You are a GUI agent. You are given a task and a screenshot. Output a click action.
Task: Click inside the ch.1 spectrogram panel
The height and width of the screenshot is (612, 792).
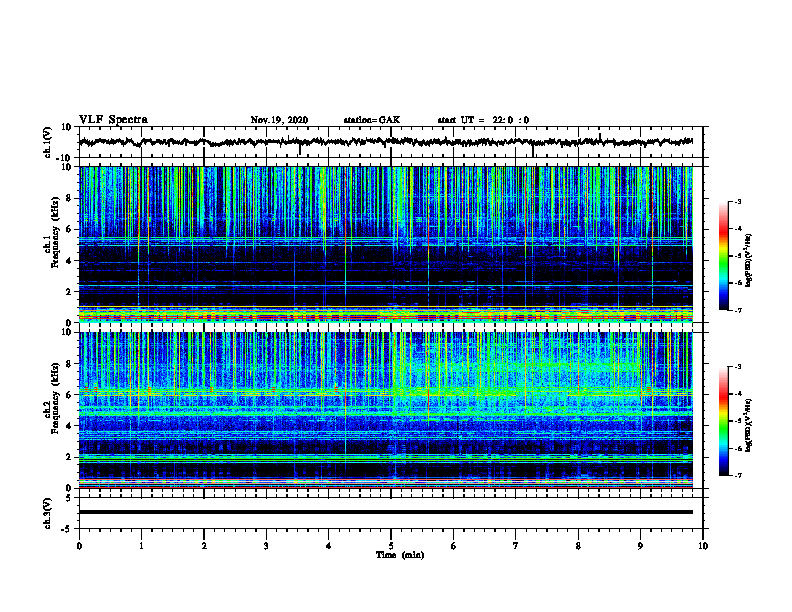click(391, 244)
